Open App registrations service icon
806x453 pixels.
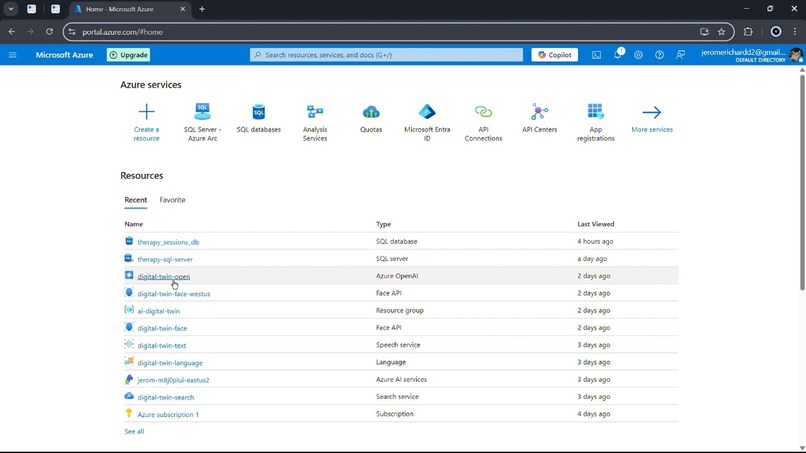(x=595, y=112)
